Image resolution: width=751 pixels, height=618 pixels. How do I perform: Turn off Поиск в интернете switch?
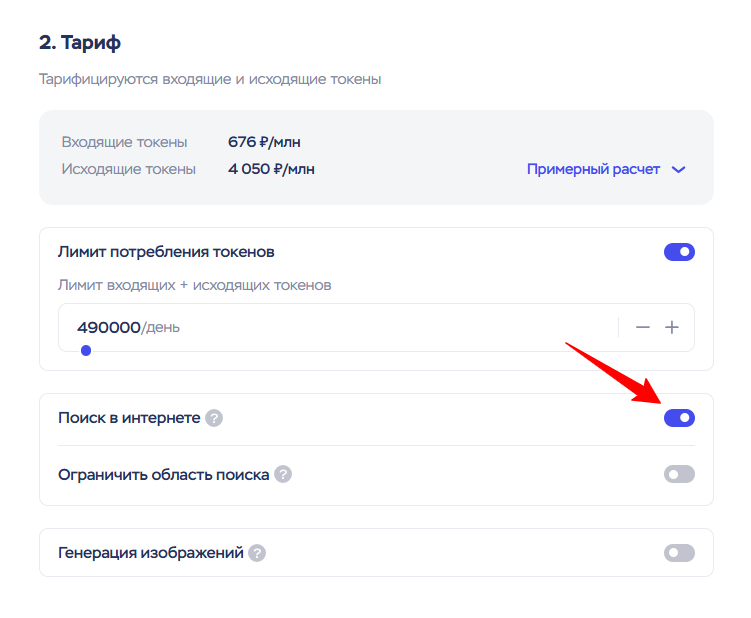pyautogui.click(x=679, y=418)
